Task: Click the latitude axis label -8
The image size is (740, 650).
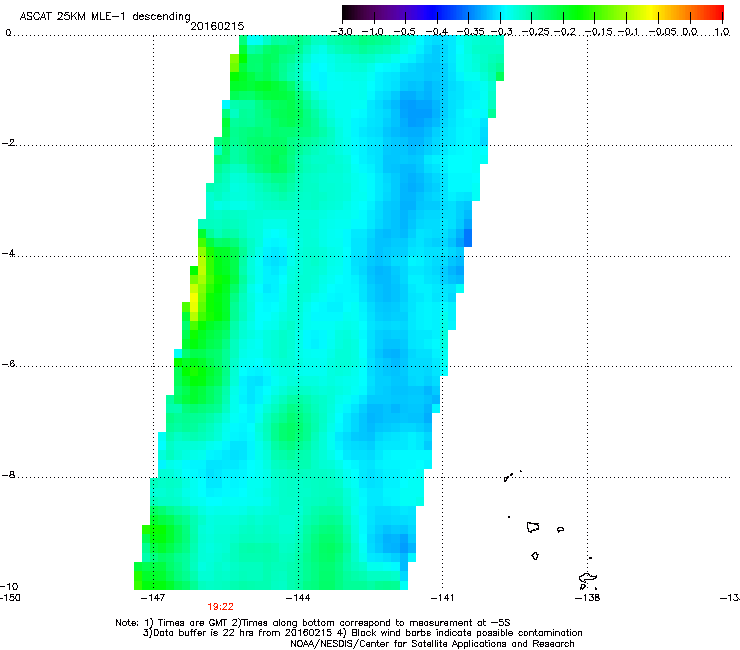Action: pos(8,475)
